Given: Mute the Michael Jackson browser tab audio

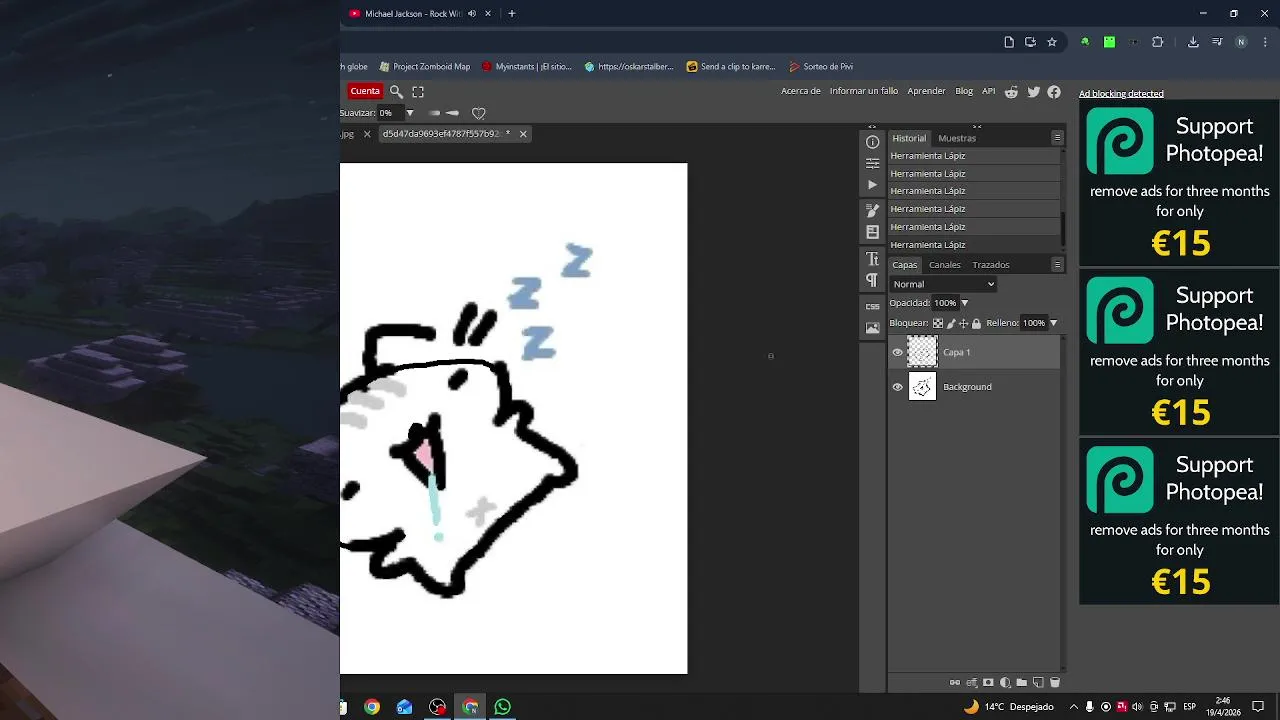Looking at the screenshot, I should [x=472, y=14].
